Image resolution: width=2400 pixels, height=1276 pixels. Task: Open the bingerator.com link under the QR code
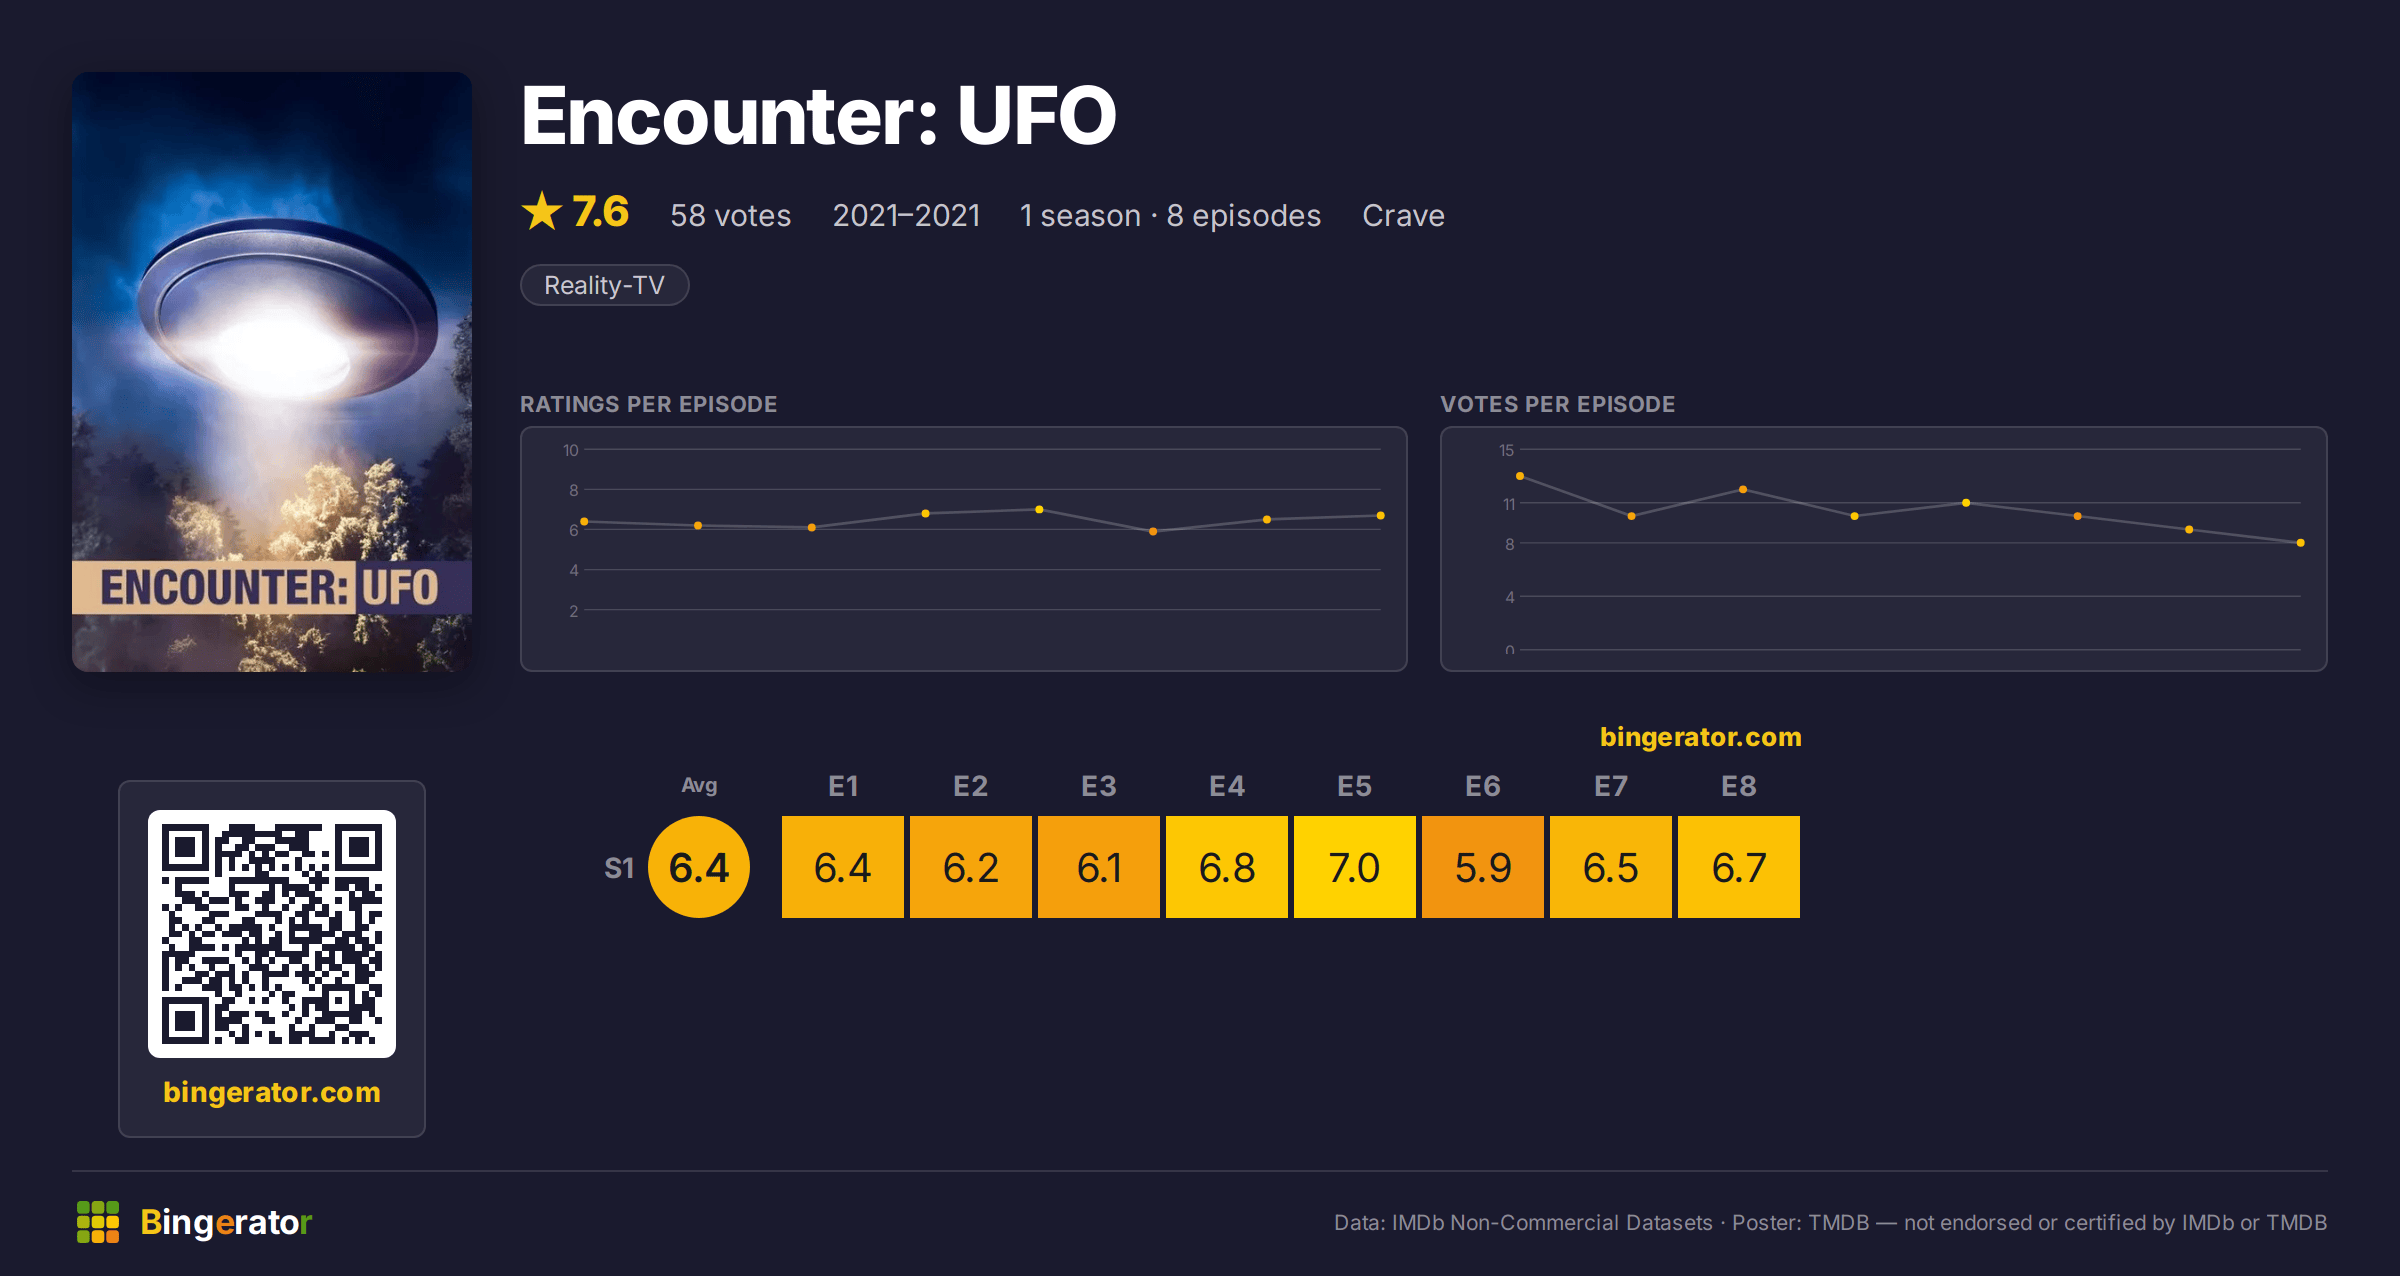pos(272,1092)
